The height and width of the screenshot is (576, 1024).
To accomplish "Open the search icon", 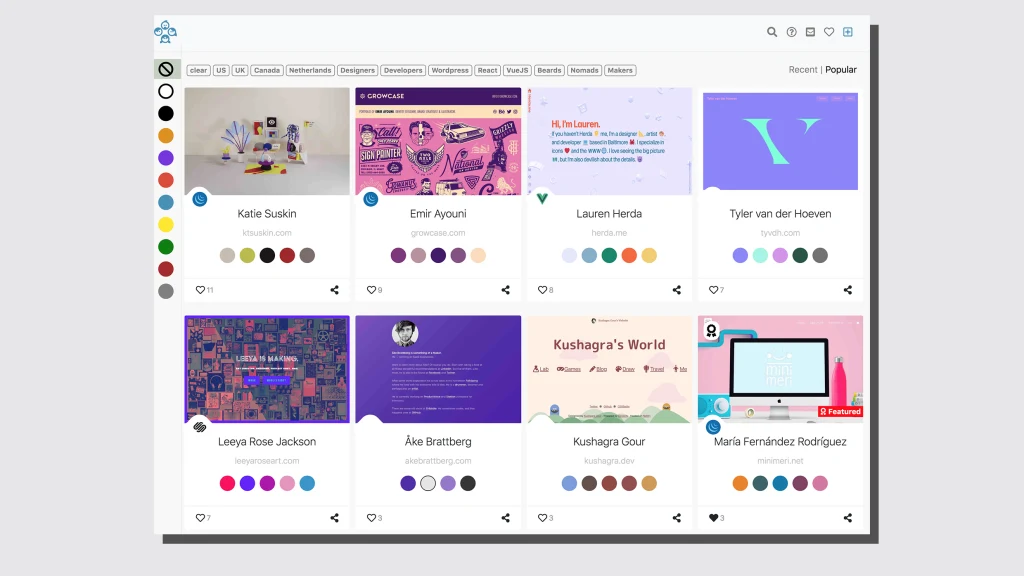I will click(x=771, y=31).
